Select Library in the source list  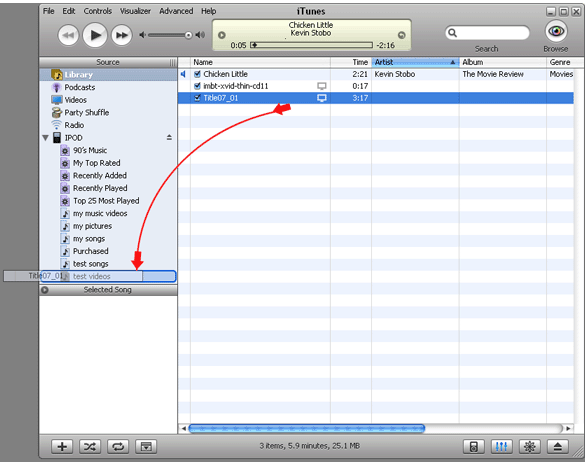(x=108, y=75)
